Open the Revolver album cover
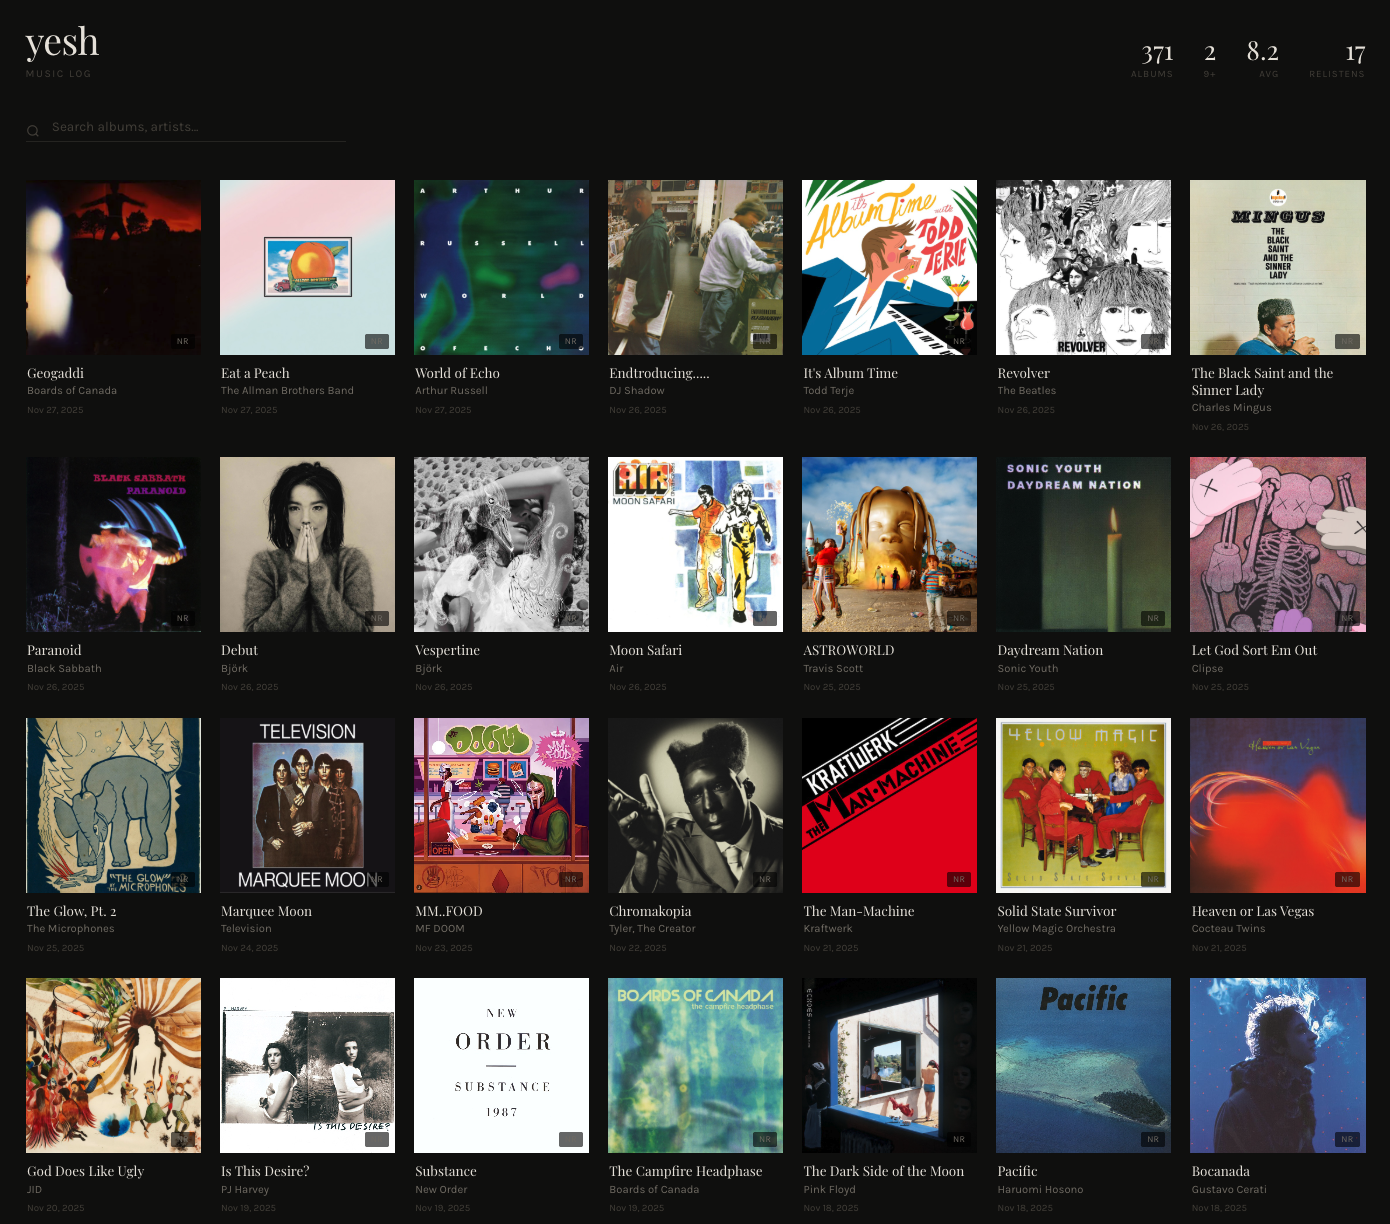This screenshot has height=1224, width=1390. pos(1083,267)
